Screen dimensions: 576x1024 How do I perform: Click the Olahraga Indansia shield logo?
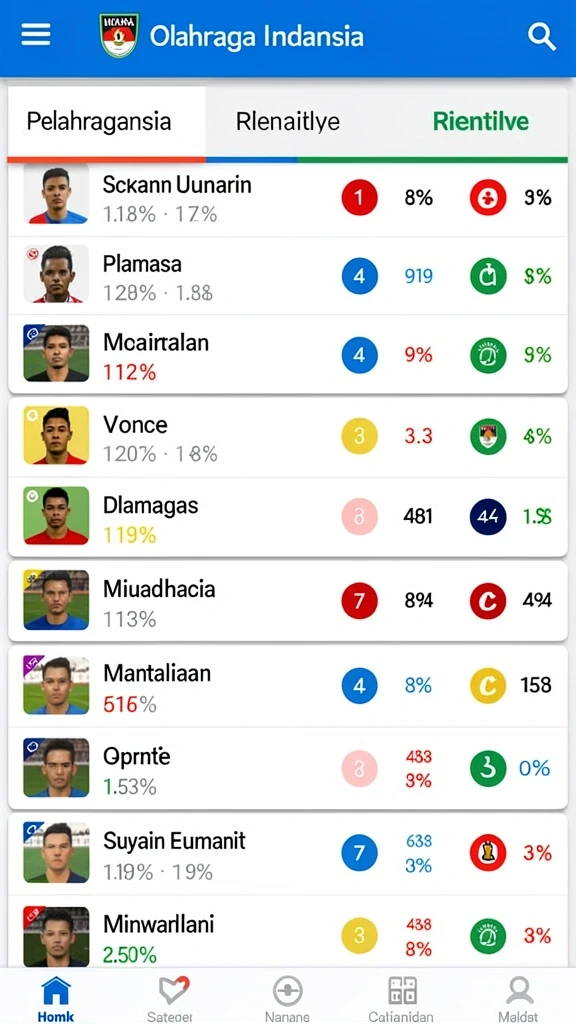point(119,36)
